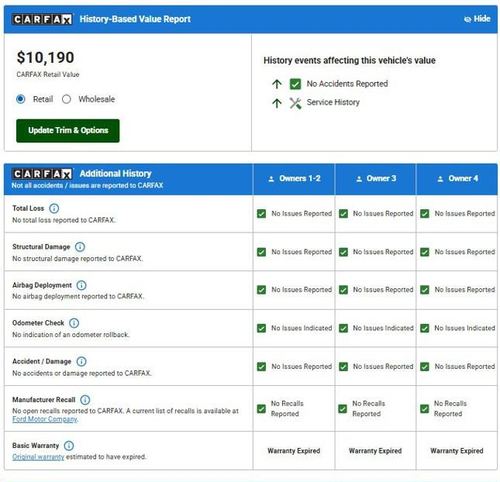This screenshot has height=482, width=500.
Task: Click green check icon for No Accidents Reported
Action: coord(295,84)
